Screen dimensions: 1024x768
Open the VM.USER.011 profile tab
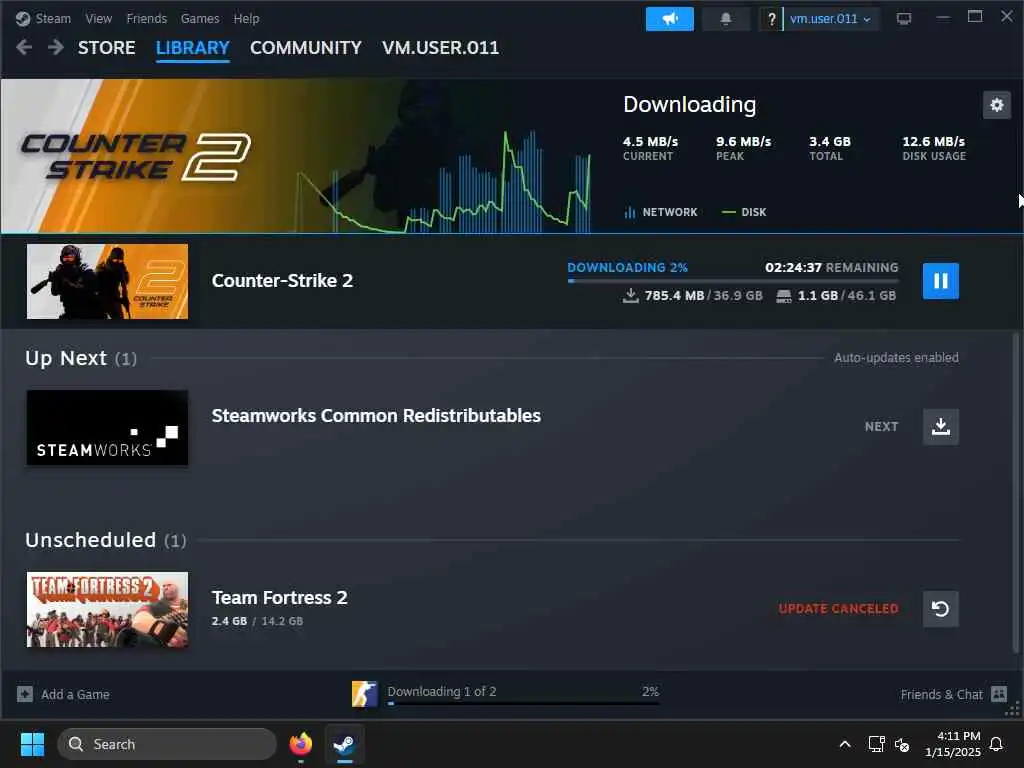coord(440,48)
